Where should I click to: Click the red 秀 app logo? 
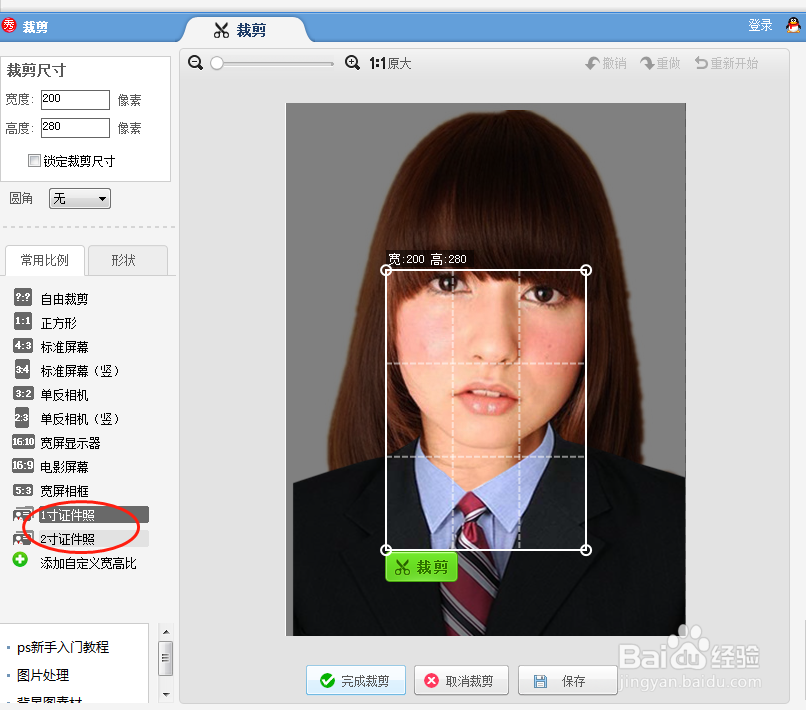[x=9, y=25]
